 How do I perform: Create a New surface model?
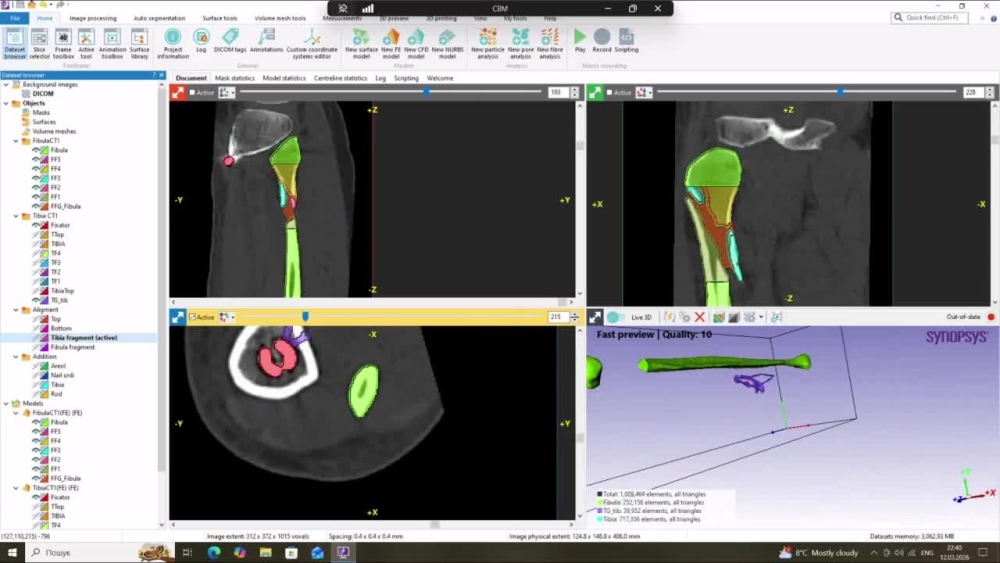(361, 43)
